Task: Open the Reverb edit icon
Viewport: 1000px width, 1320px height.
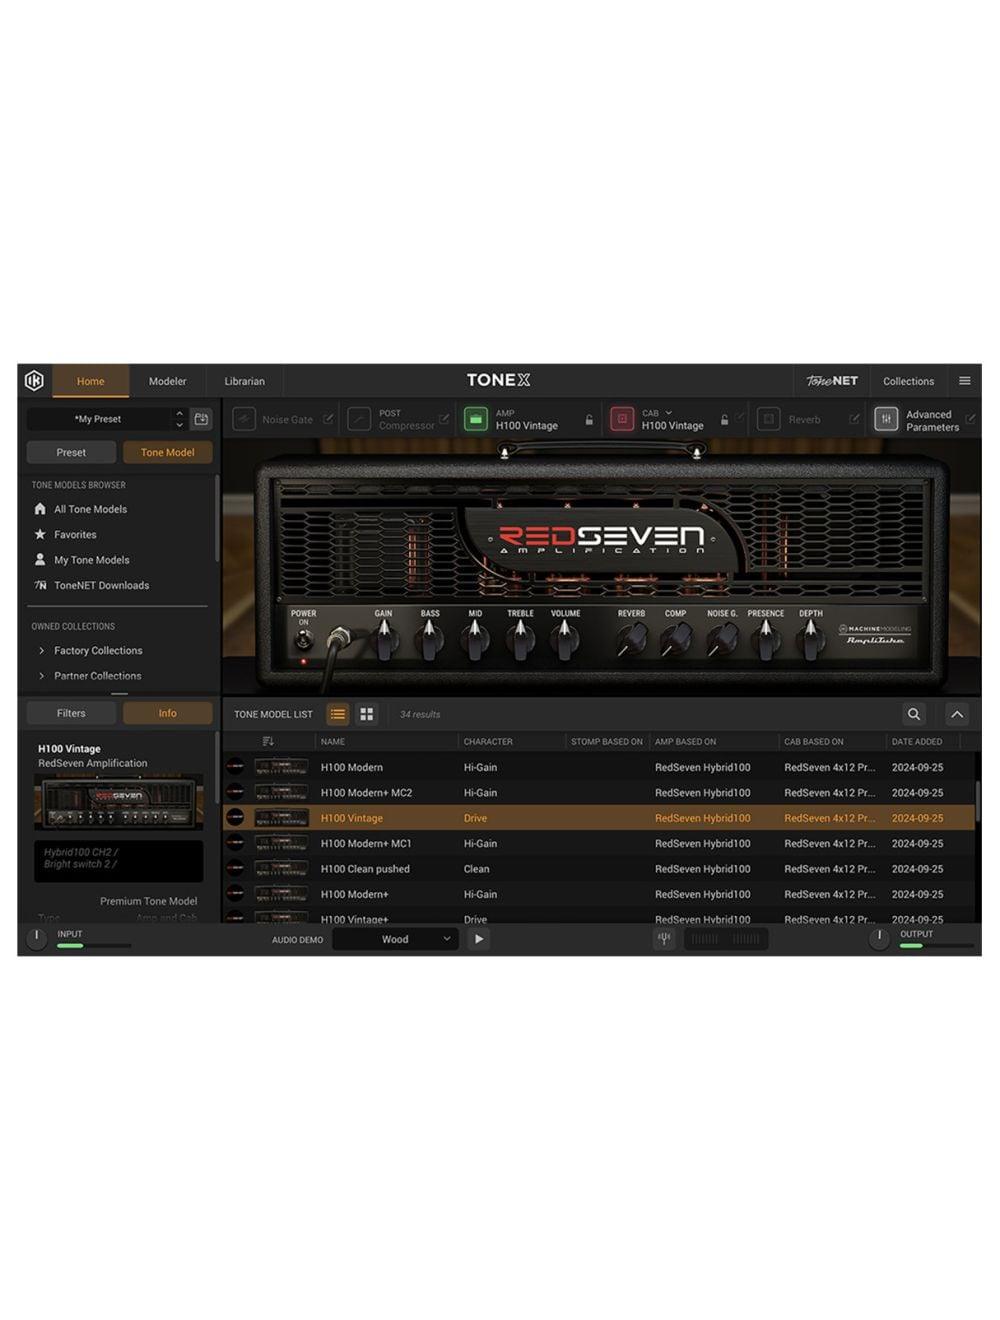Action: point(854,419)
